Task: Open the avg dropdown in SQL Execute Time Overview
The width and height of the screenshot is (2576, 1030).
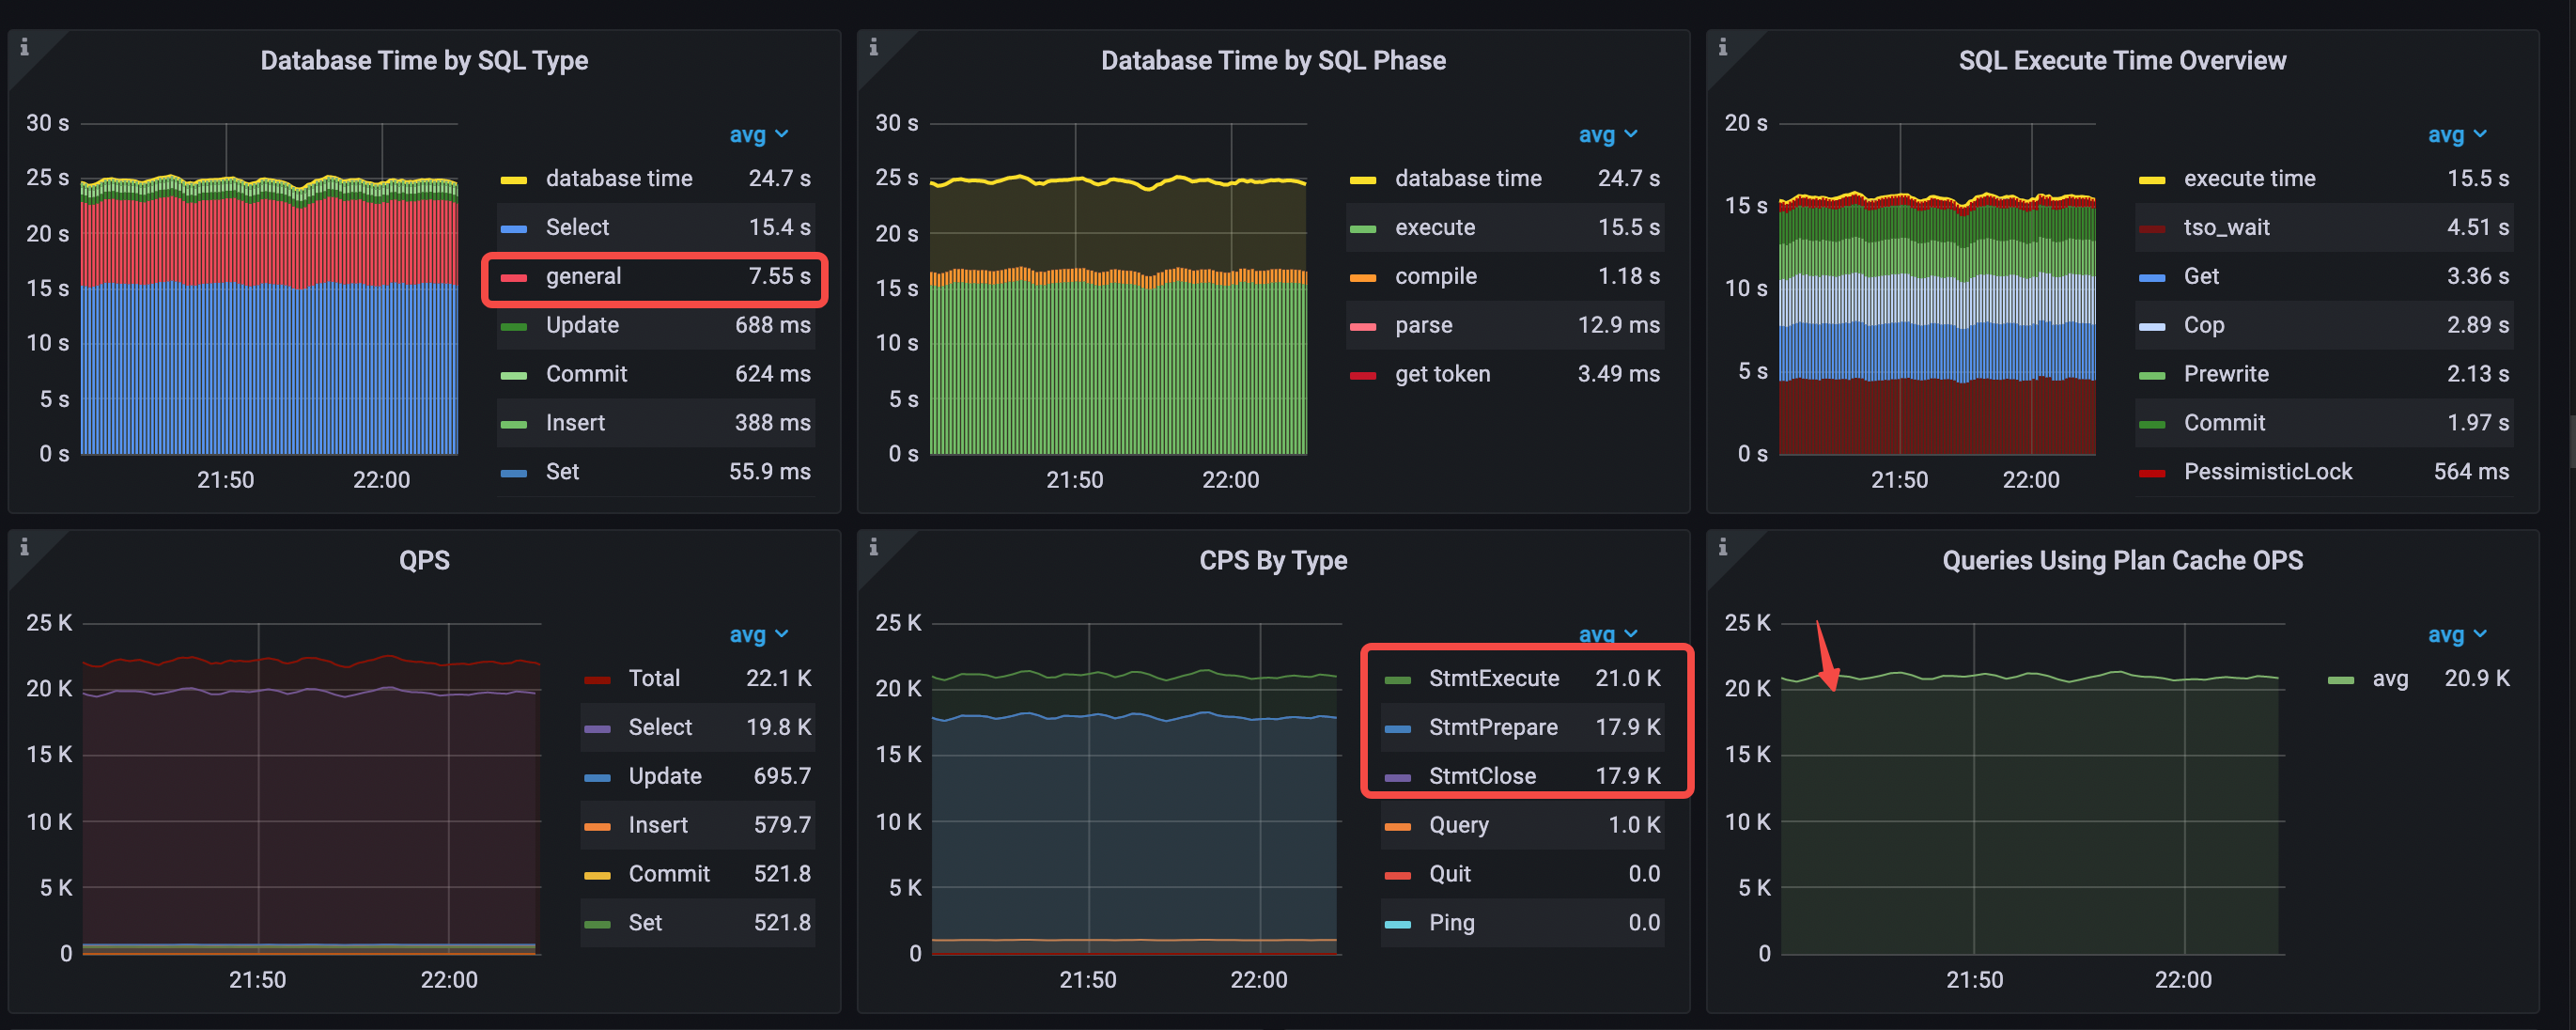Action: (2456, 134)
